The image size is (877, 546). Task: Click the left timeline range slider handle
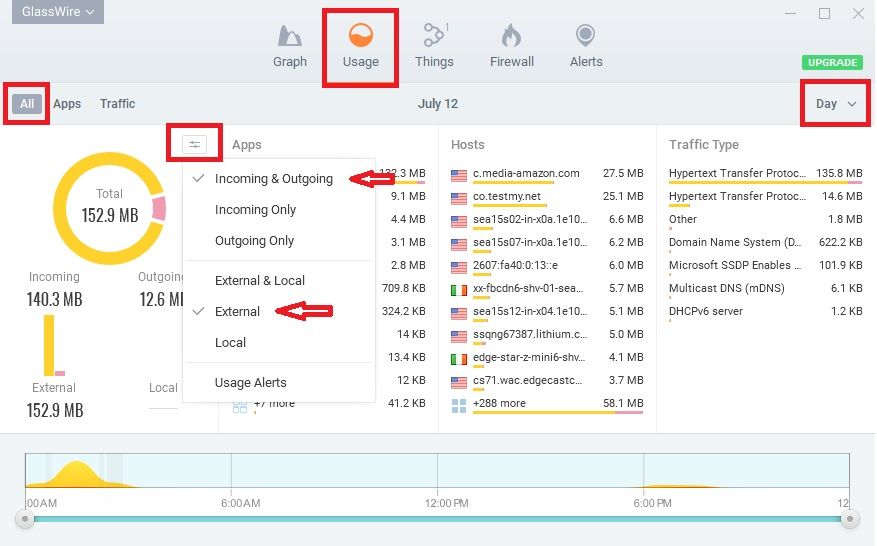coord(26,518)
